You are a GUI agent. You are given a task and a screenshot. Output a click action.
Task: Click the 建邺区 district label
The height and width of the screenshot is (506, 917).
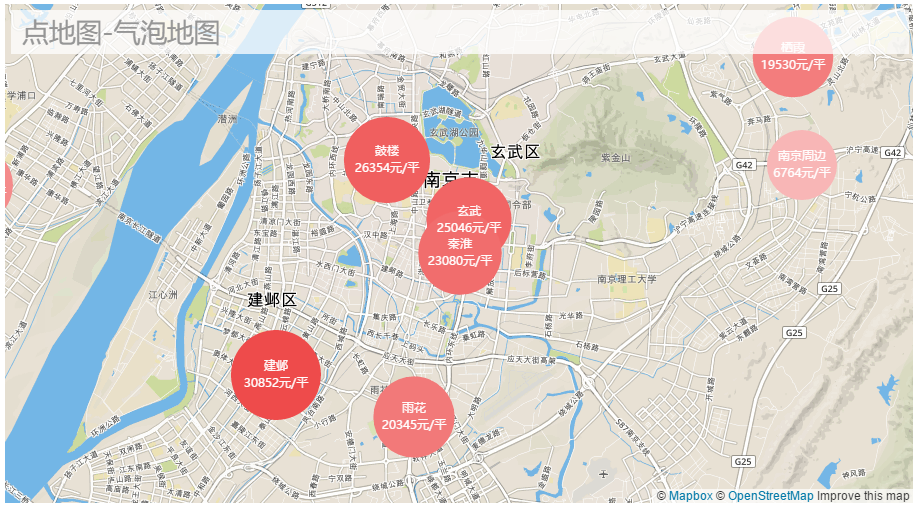coord(272,300)
